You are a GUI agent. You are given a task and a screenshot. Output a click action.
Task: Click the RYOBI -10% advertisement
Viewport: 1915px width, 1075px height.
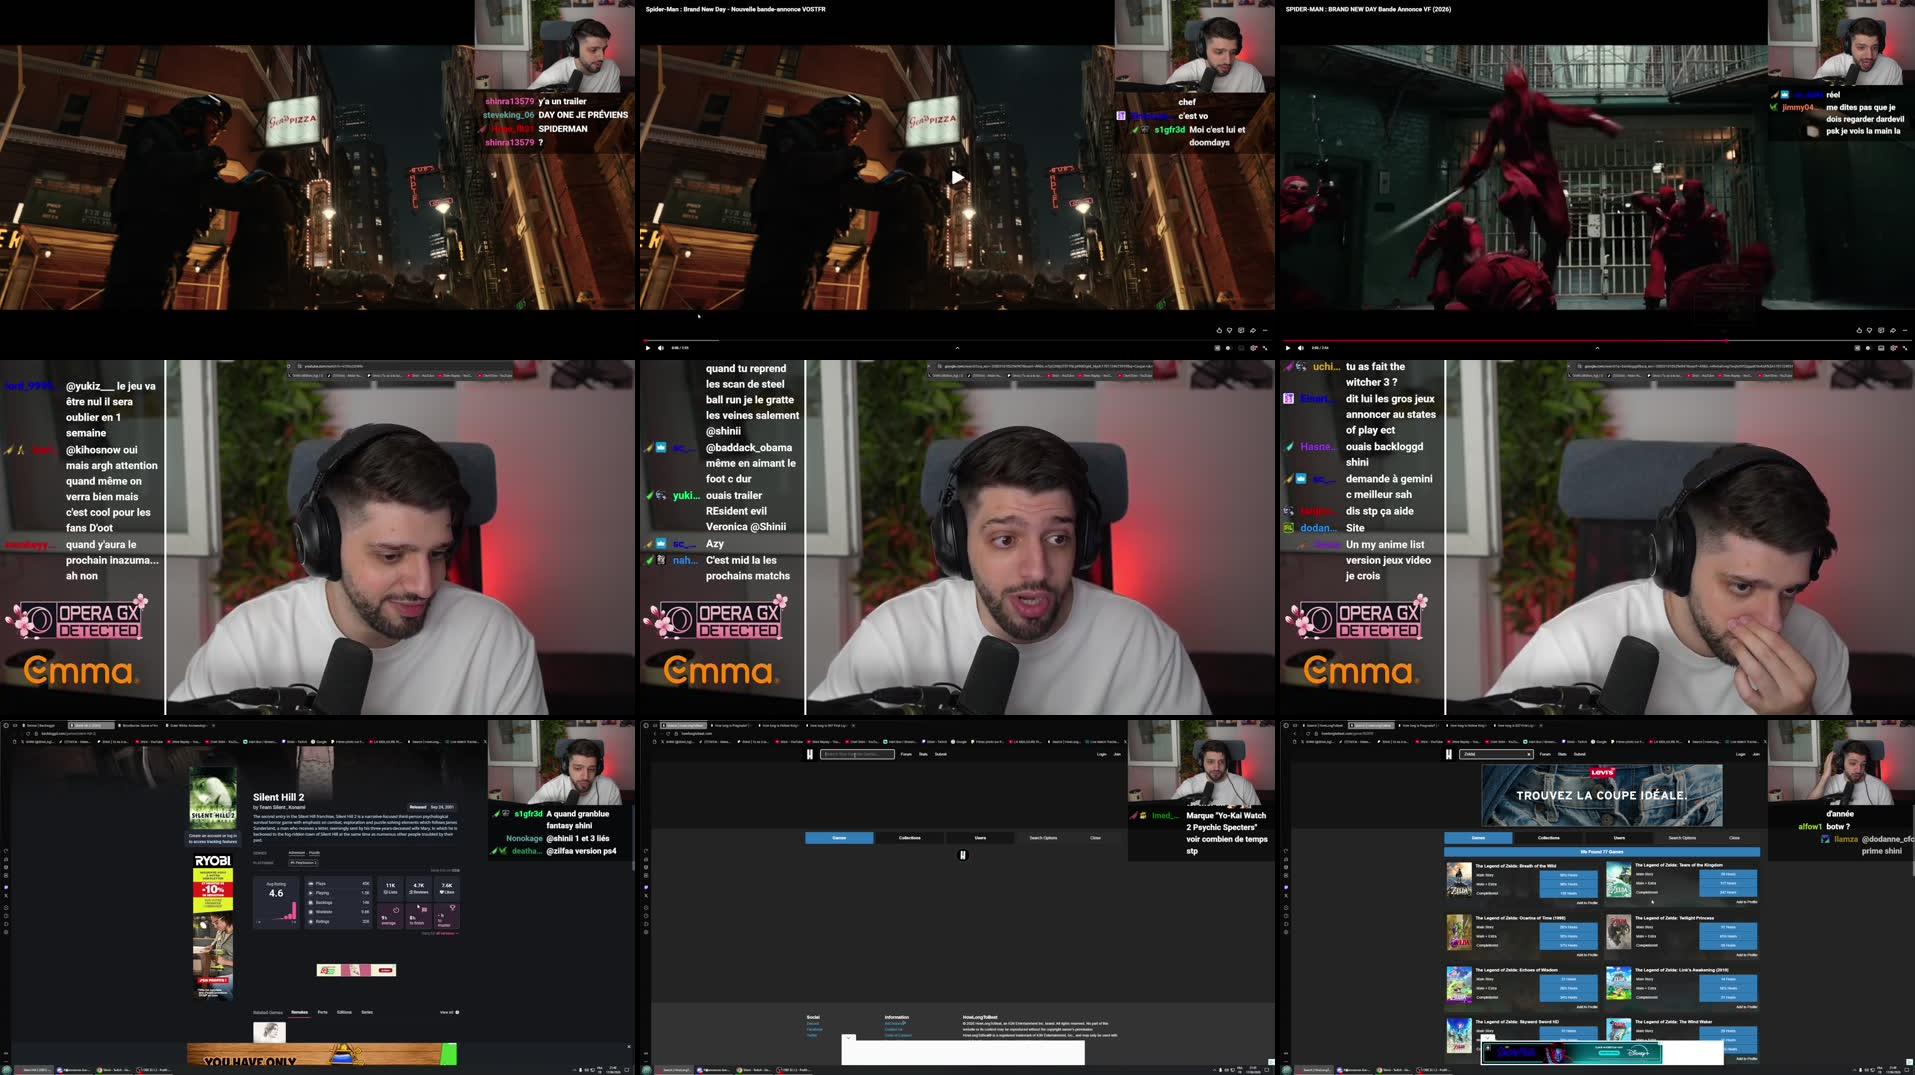coord(213,927)
